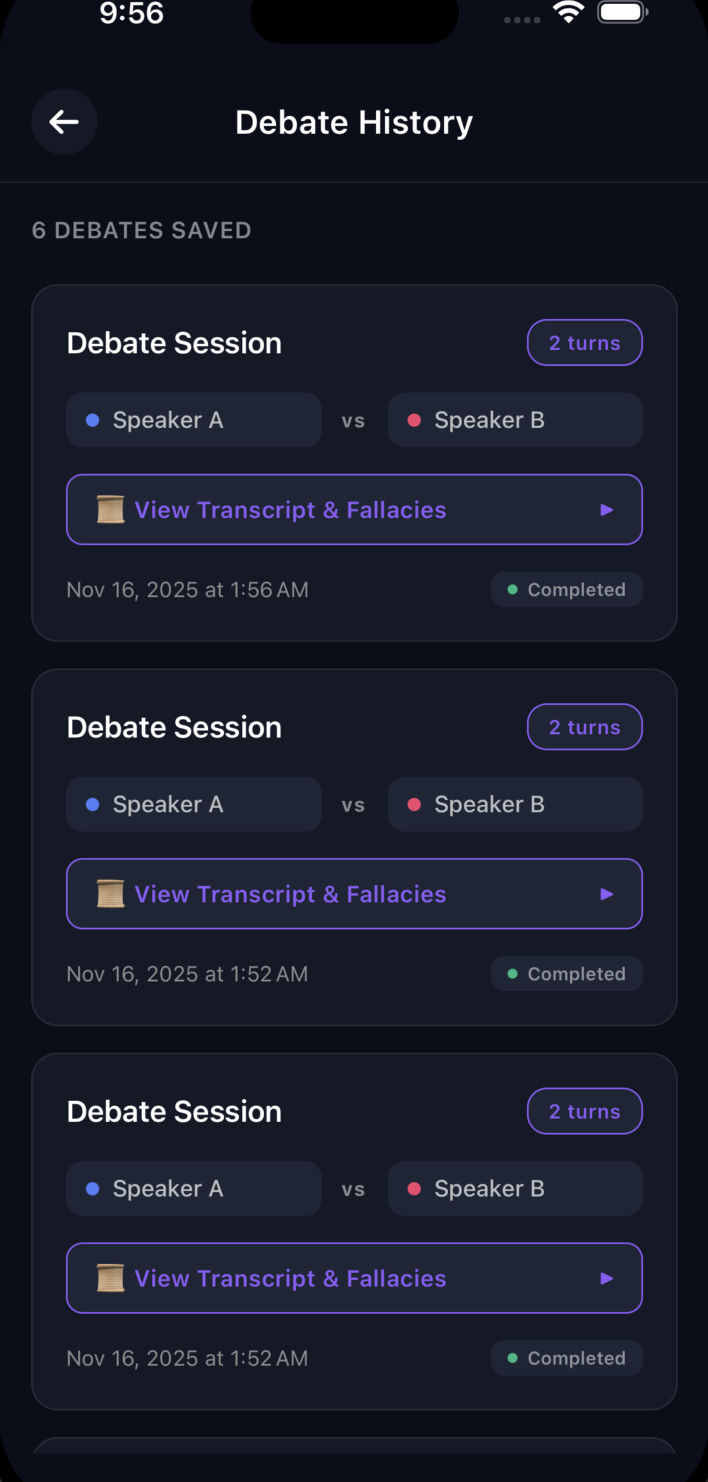Click the scroll icon in the 1:56 AM debate card
Viewport: 708px width, 1482px height.
(x=110, y=510)
